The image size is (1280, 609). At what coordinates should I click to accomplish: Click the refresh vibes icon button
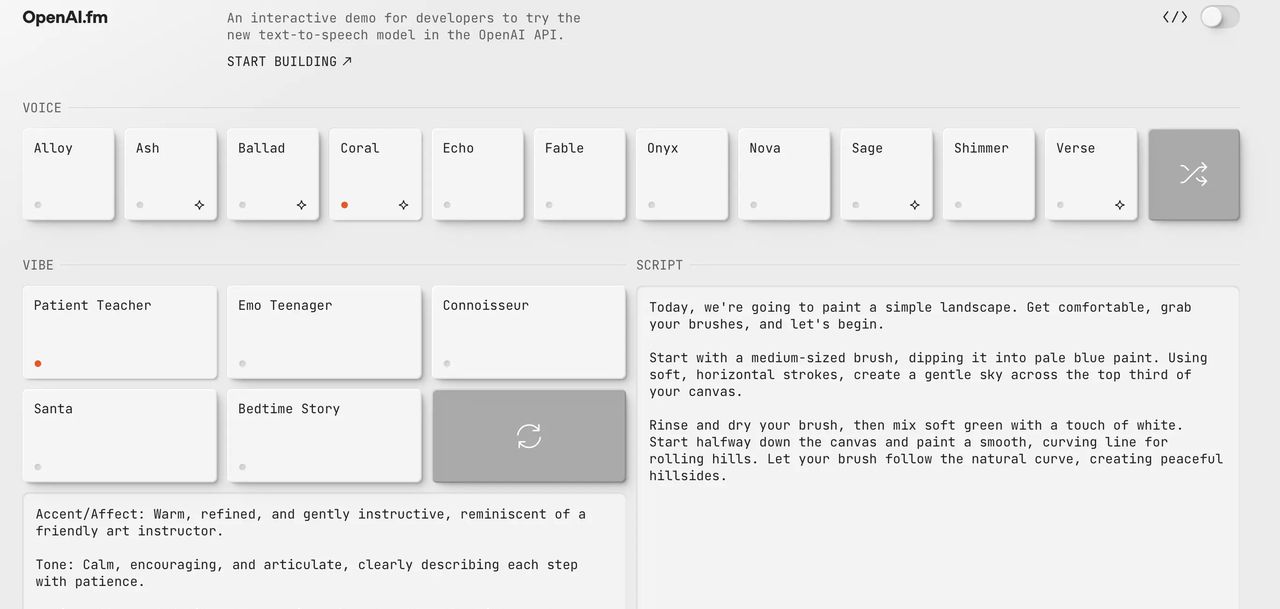click(529, 436)
